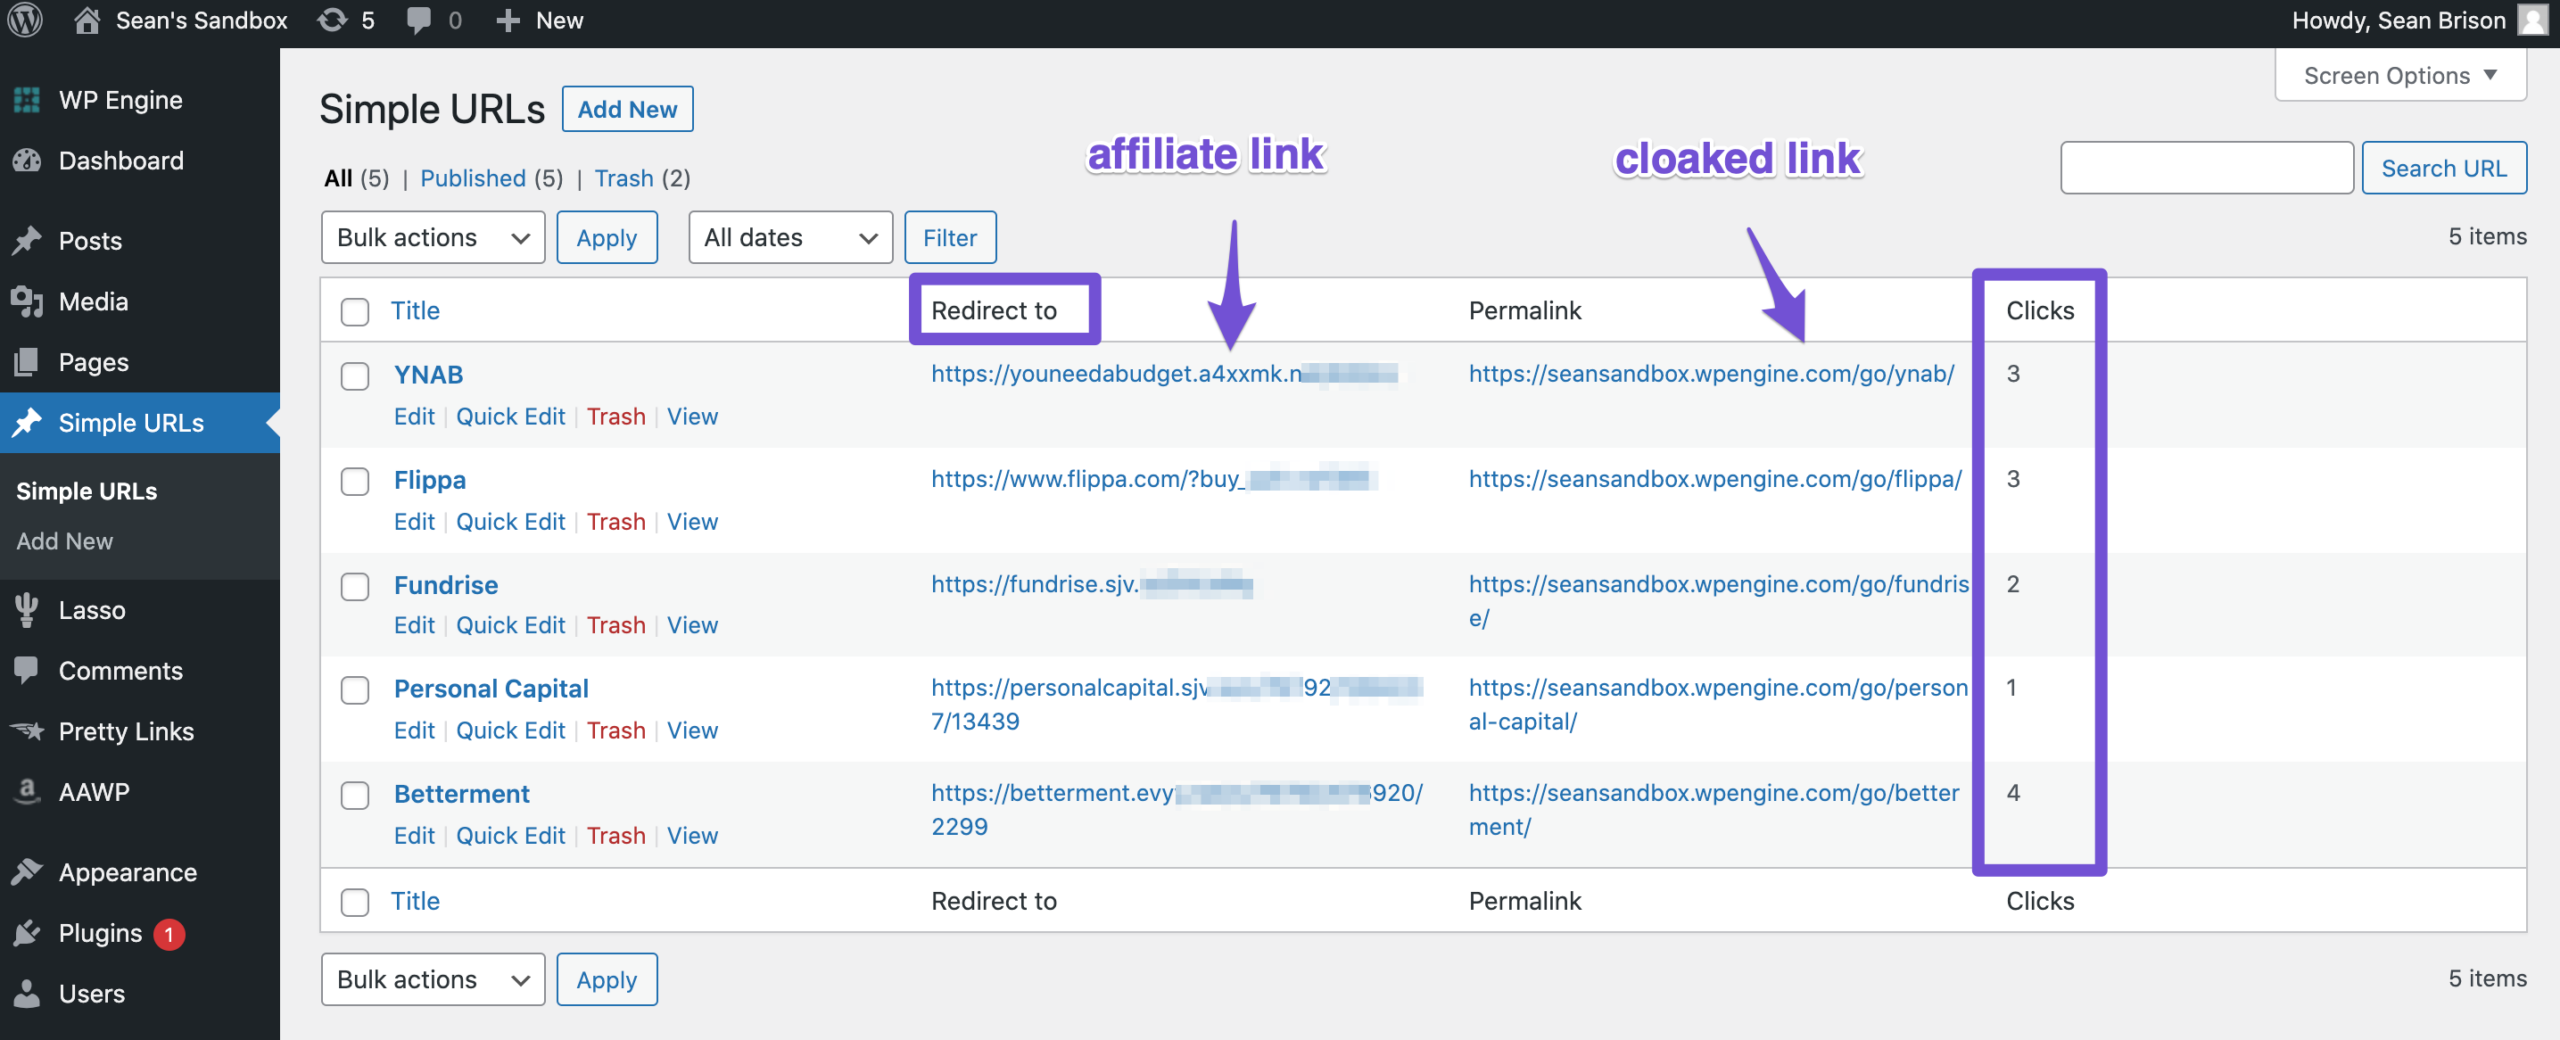Check the YNAB row checkbox

pos(355,376)
